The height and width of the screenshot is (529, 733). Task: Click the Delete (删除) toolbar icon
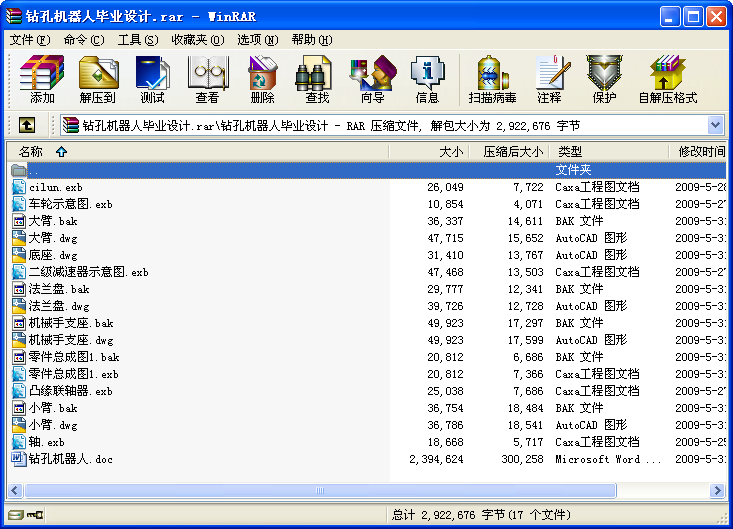263,79
